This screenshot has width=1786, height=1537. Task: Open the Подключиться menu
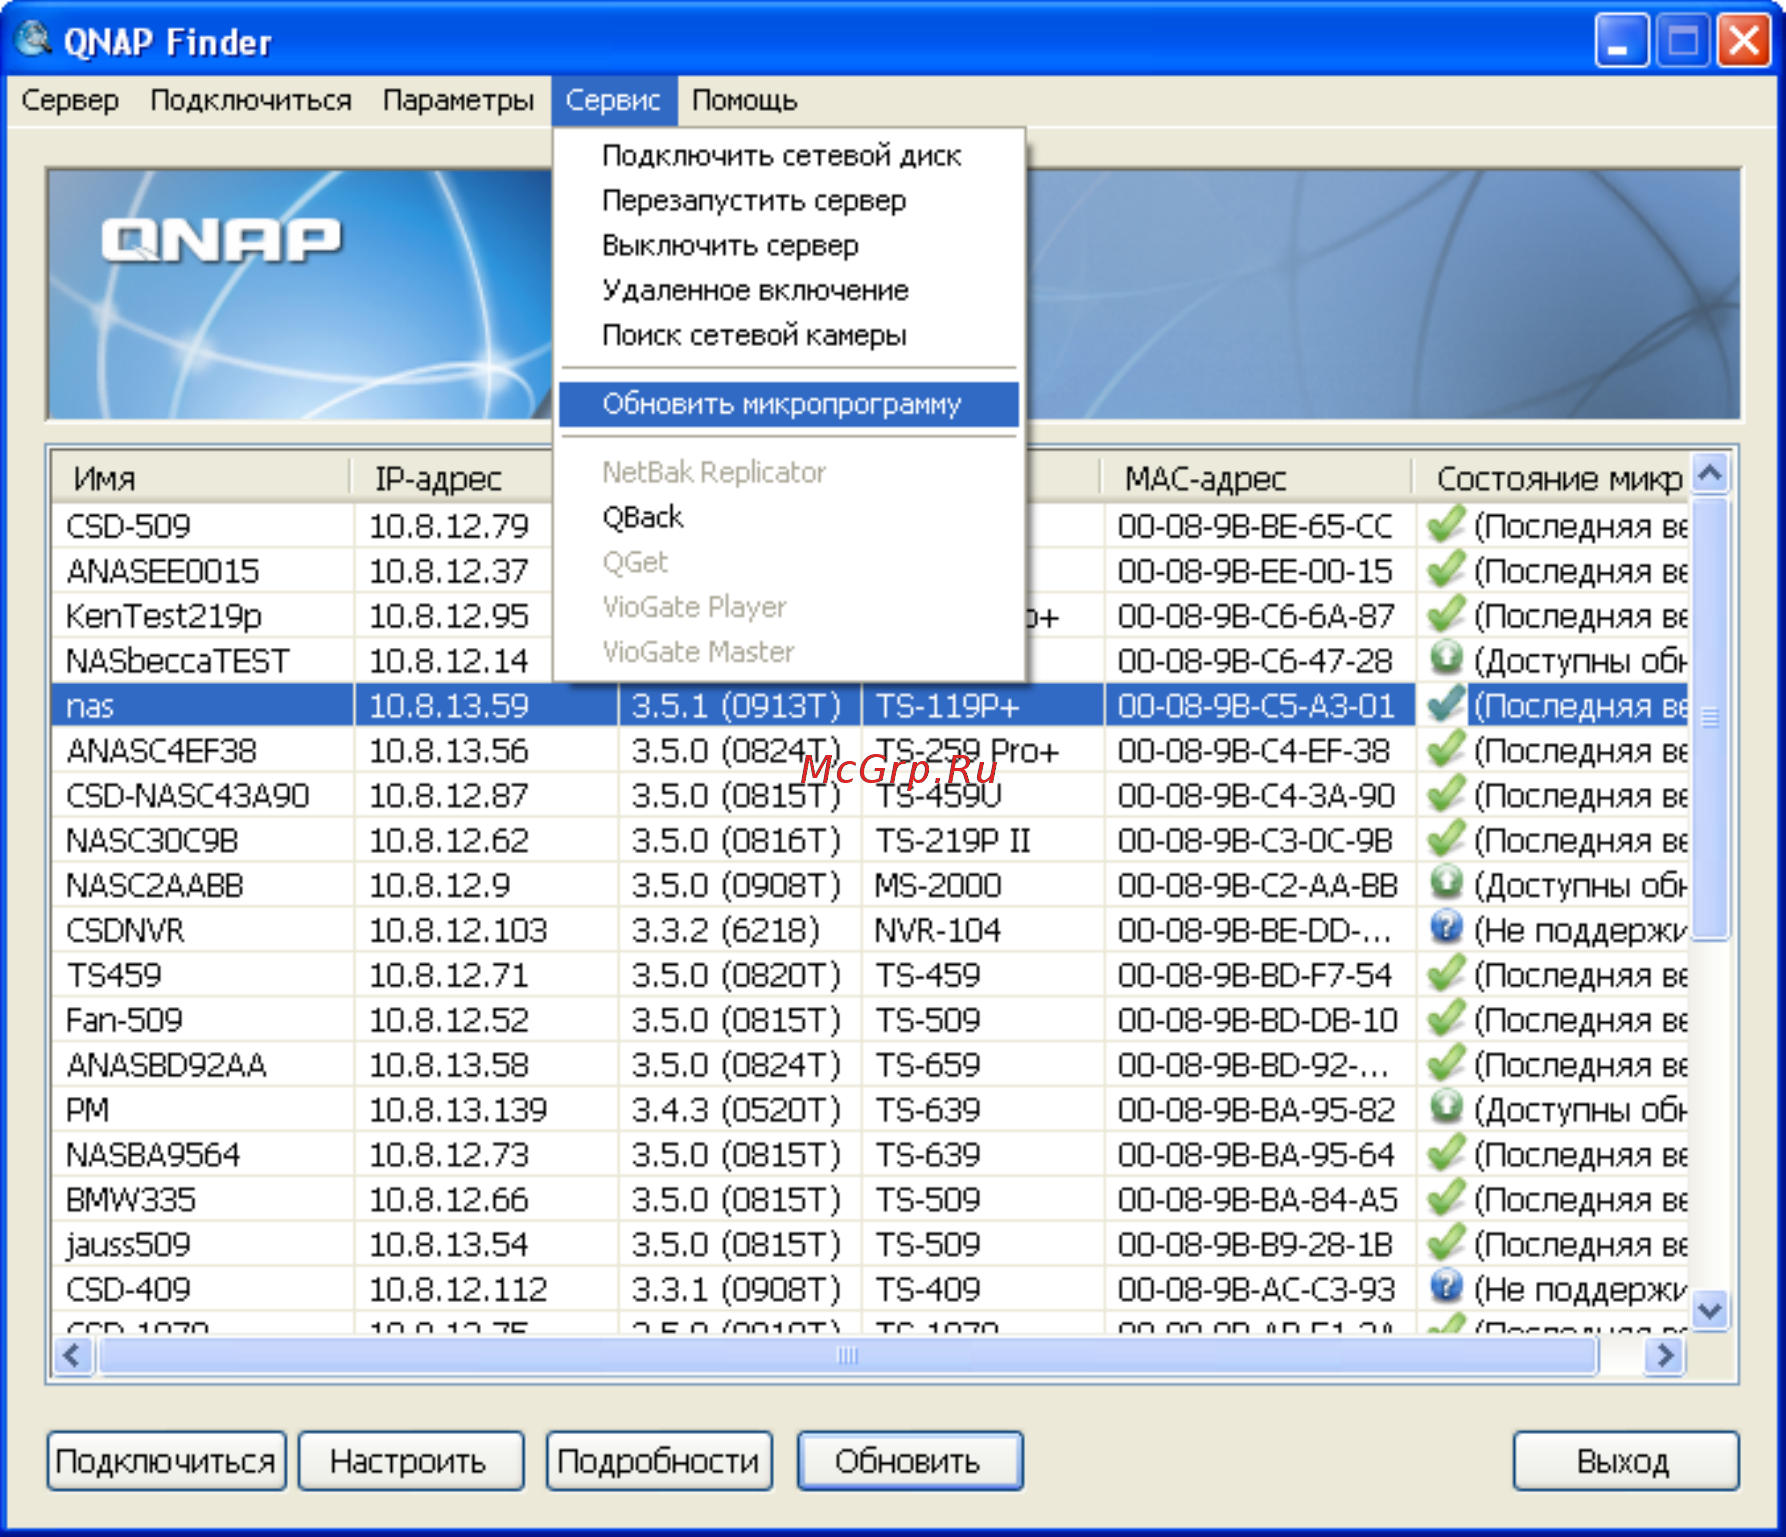point(250,100)
